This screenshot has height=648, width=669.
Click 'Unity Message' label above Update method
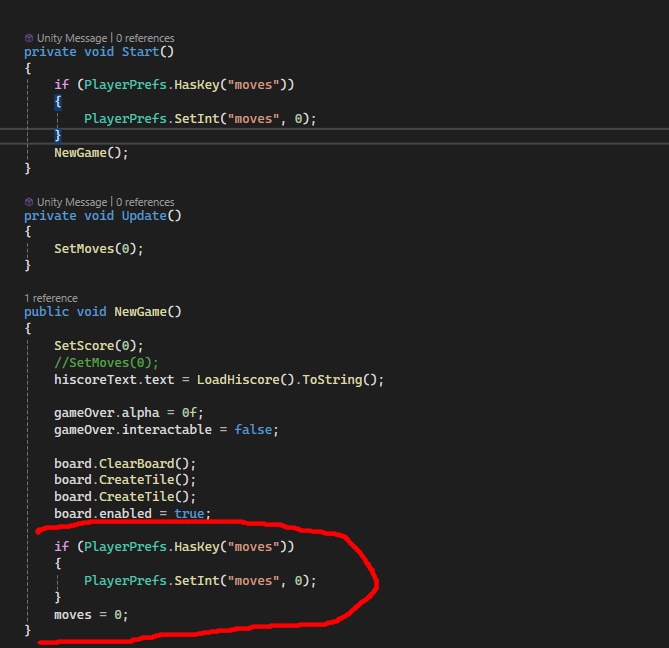point(72,202)
